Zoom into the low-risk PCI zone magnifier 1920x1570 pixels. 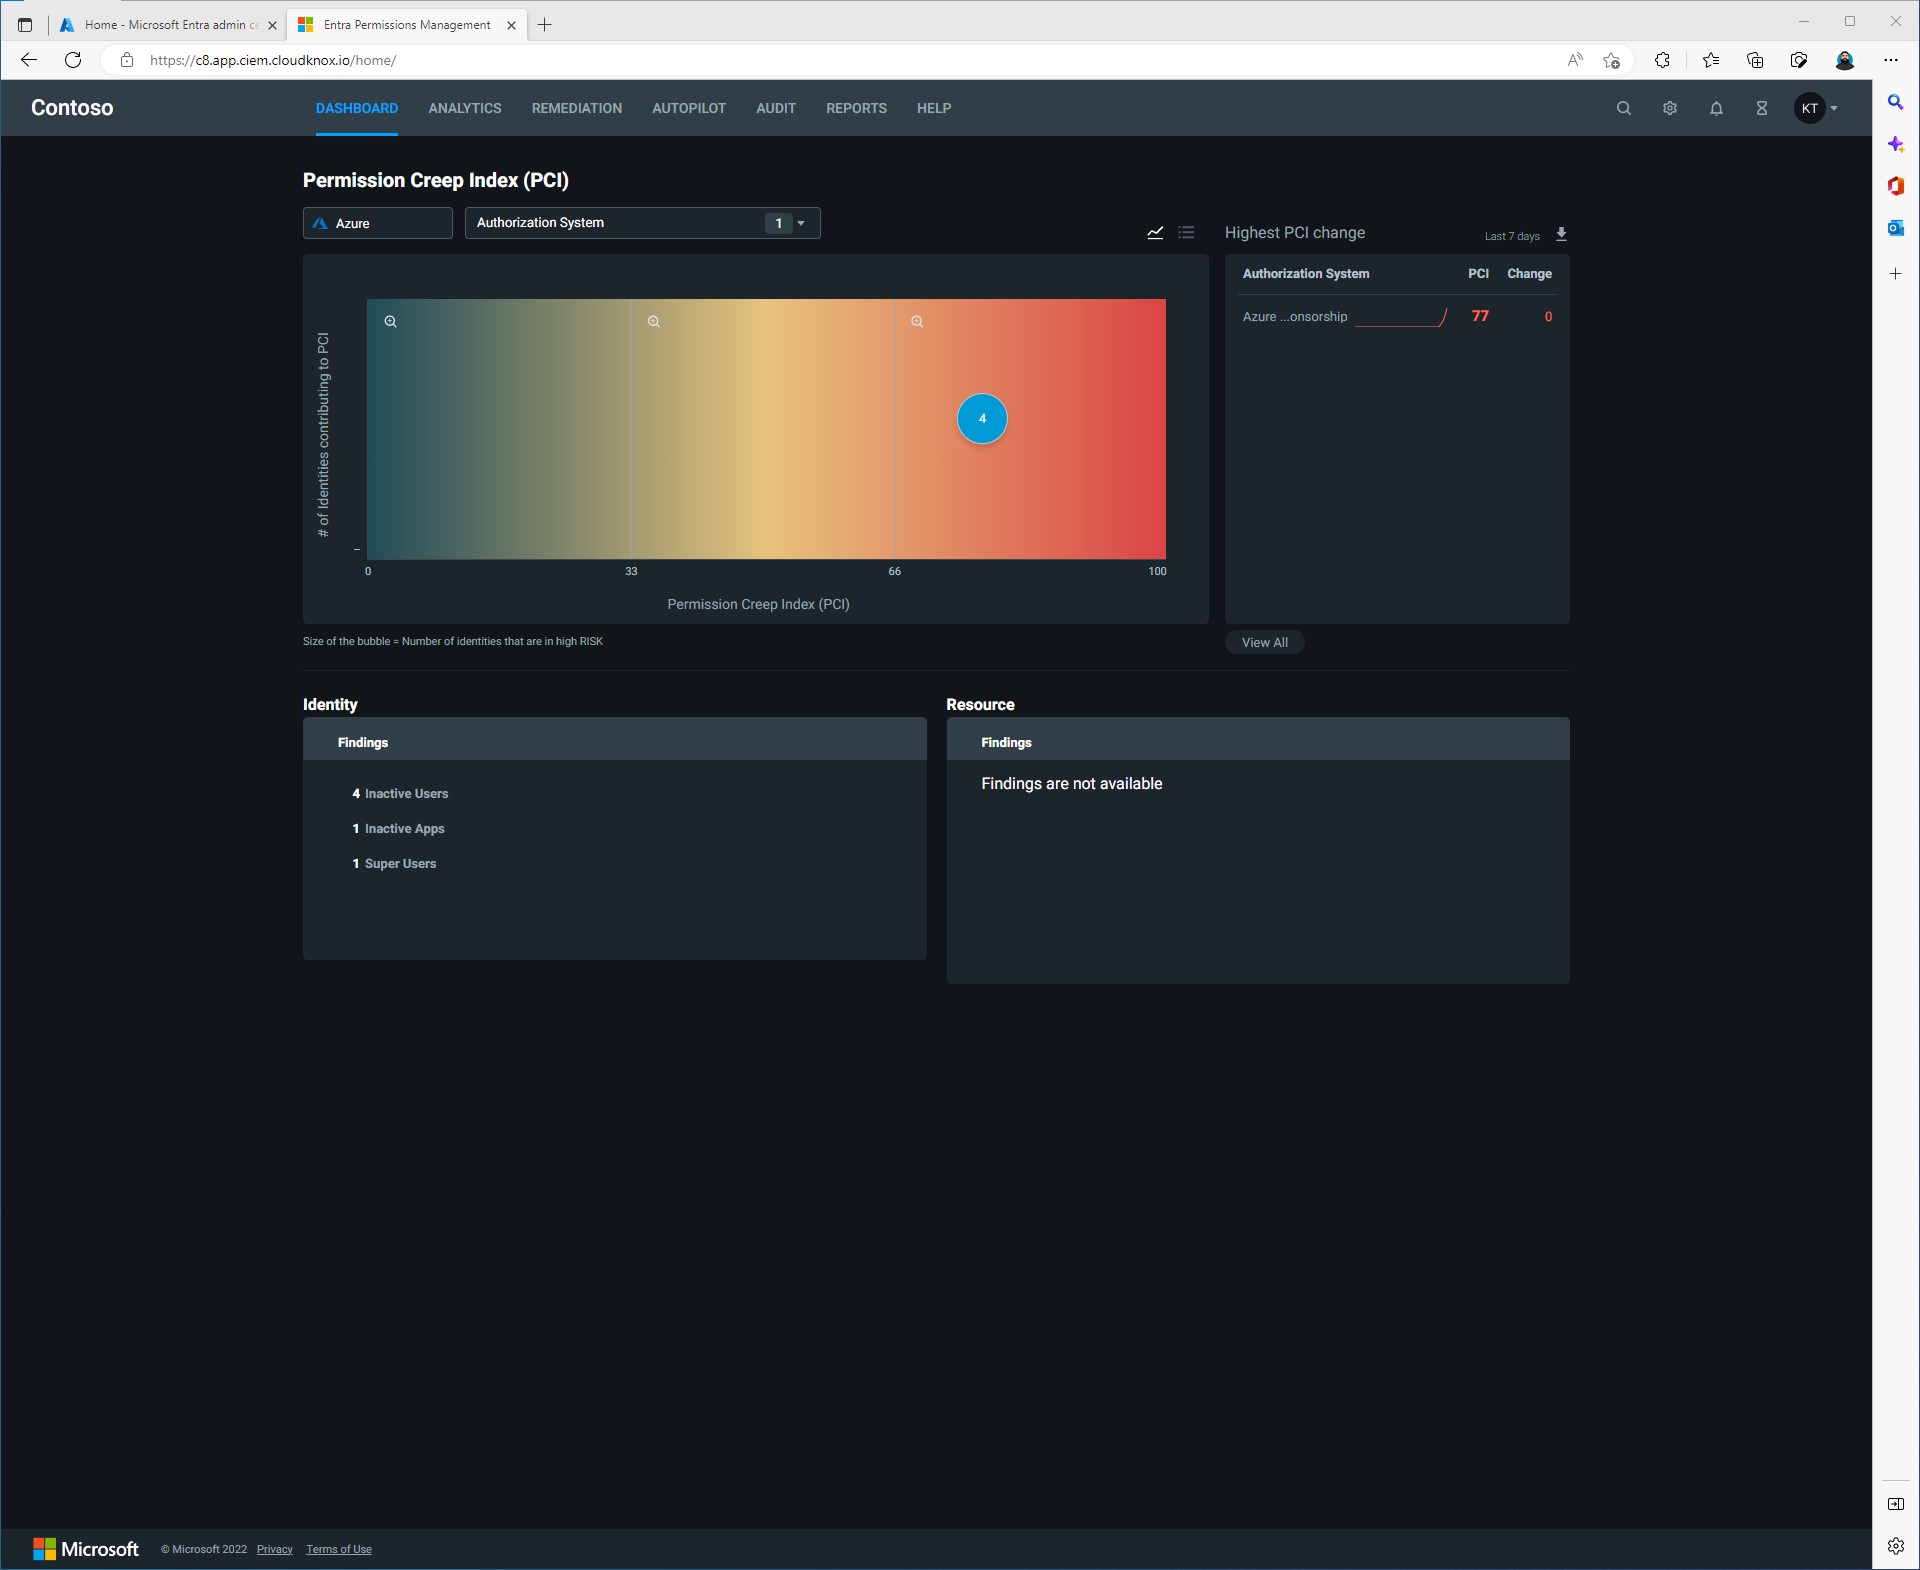(x=391, y=322)
